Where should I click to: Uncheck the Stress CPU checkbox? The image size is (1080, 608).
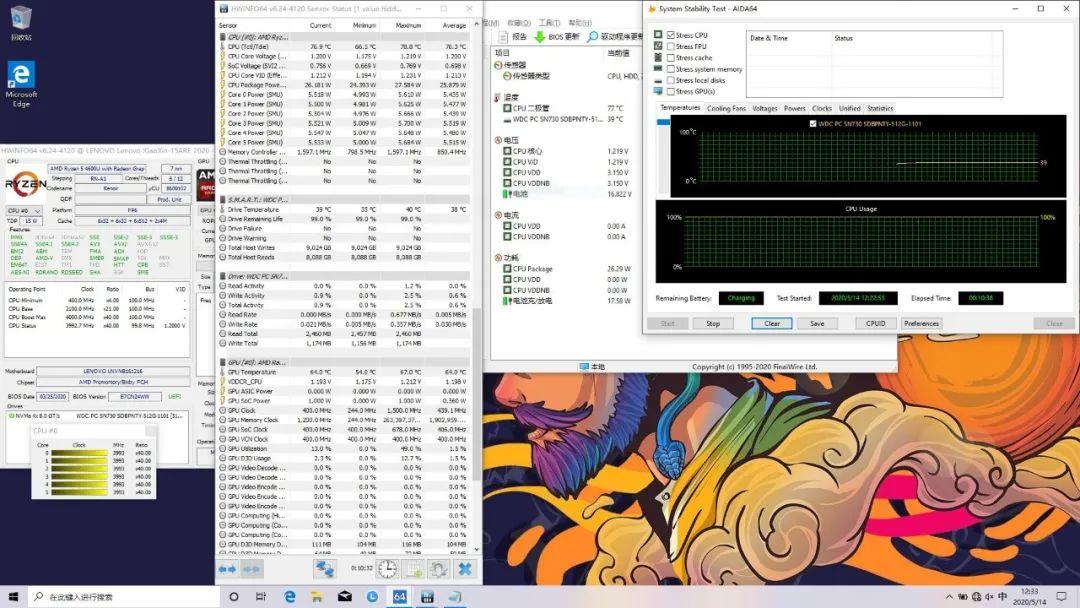coord(670,35)
